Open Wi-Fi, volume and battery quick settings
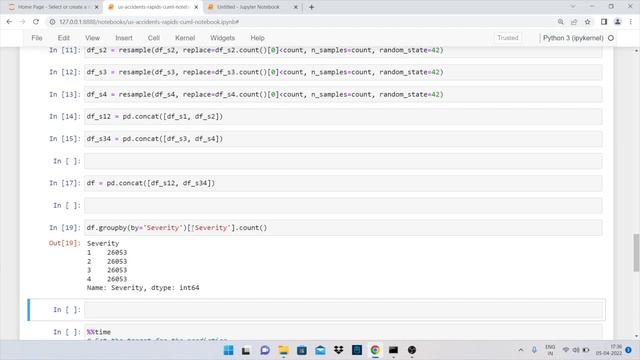 [x=576, y=350]
